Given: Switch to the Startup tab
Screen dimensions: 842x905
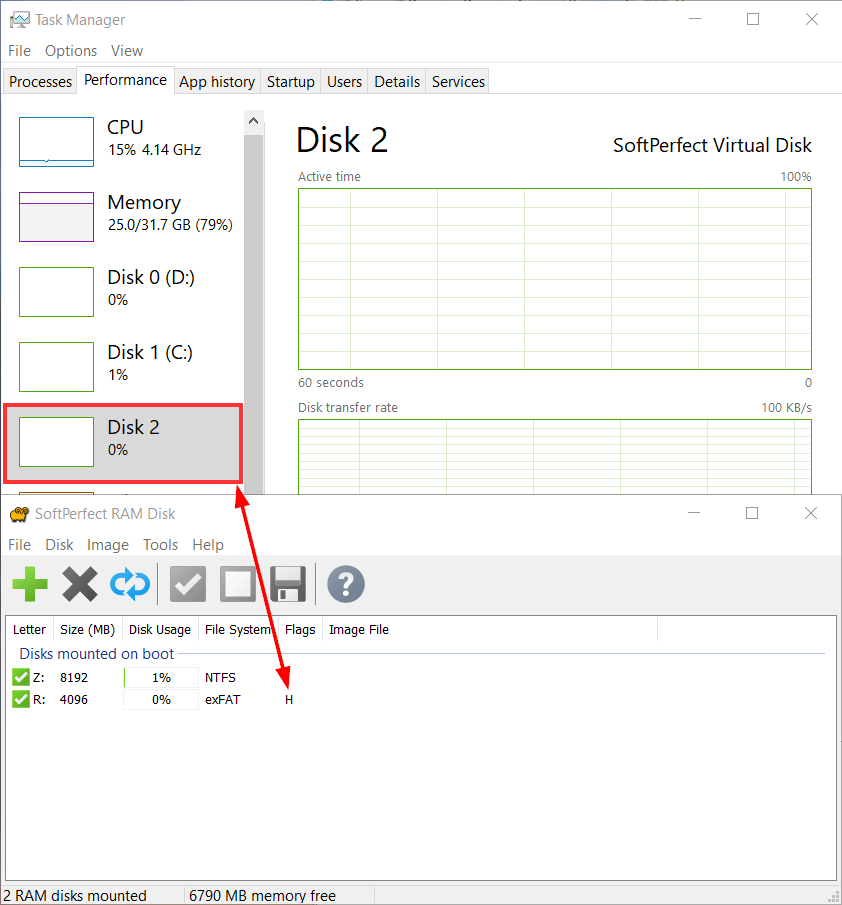Looking at the screenshot, I should tap(291, 81).
